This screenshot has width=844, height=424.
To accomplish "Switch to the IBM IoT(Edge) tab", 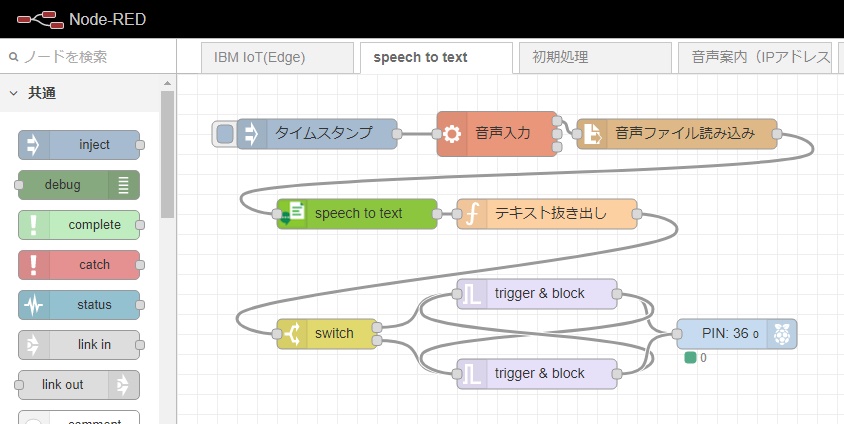I will pyautogui.click(x=277, y=58).
